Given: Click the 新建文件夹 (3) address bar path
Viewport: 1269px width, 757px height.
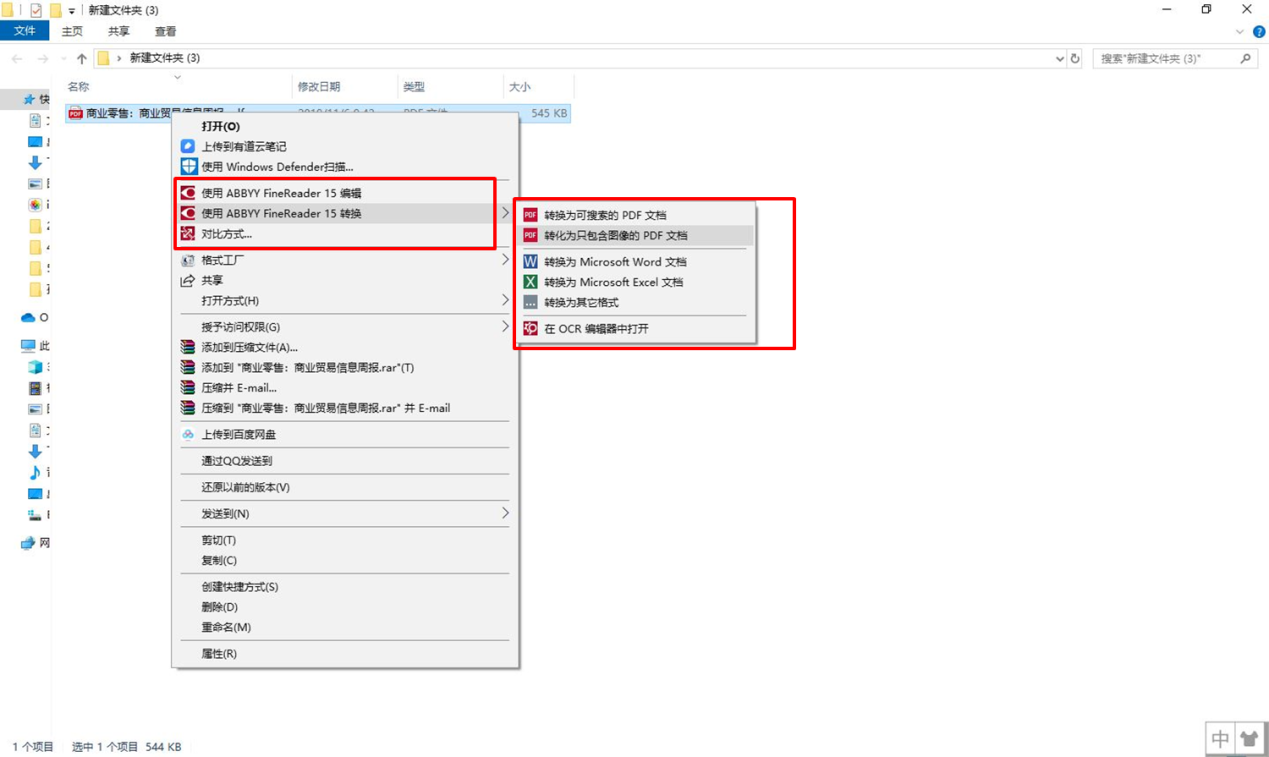Looking at the screenshot, I should (165, 58).
